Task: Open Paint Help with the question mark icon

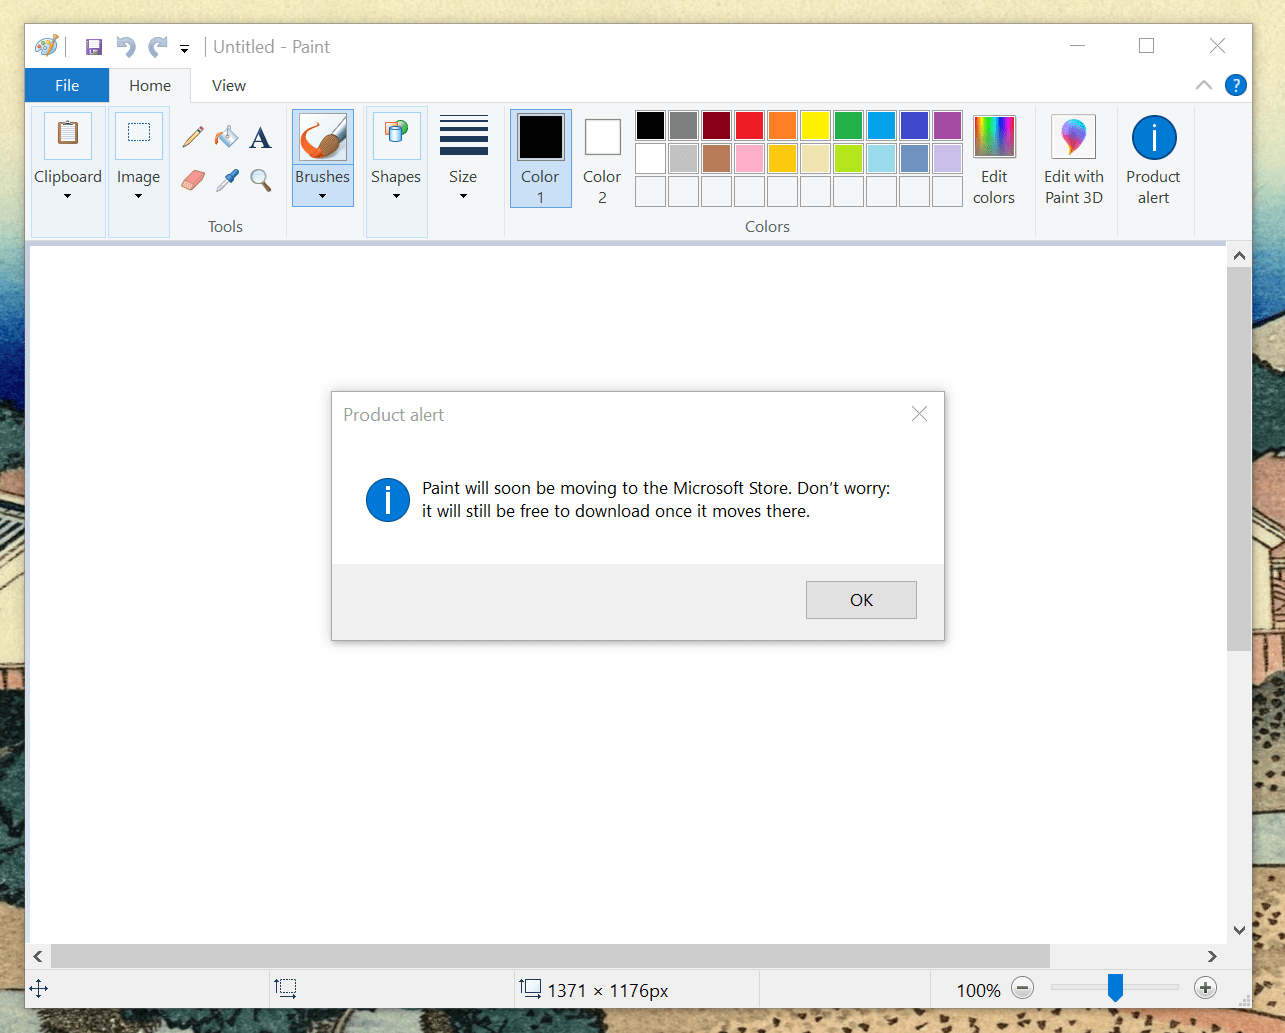Action: [x=1236, y=85]
